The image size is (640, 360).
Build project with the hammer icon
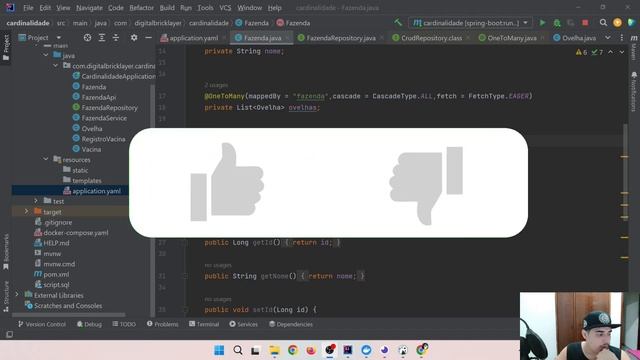pyautogui.click(x=398, y=23)
